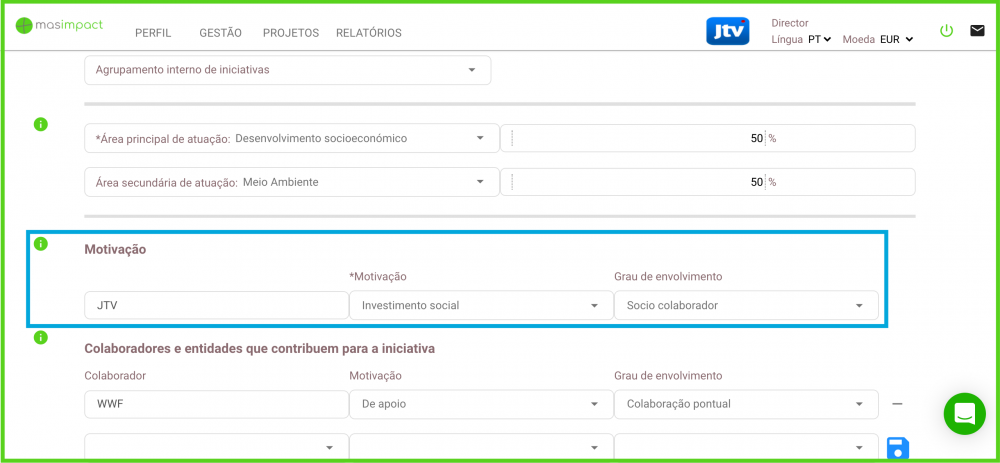This screenshot has height=463, width=1000.
Task: Open the green chat widget button
Action: pos(964,413)
